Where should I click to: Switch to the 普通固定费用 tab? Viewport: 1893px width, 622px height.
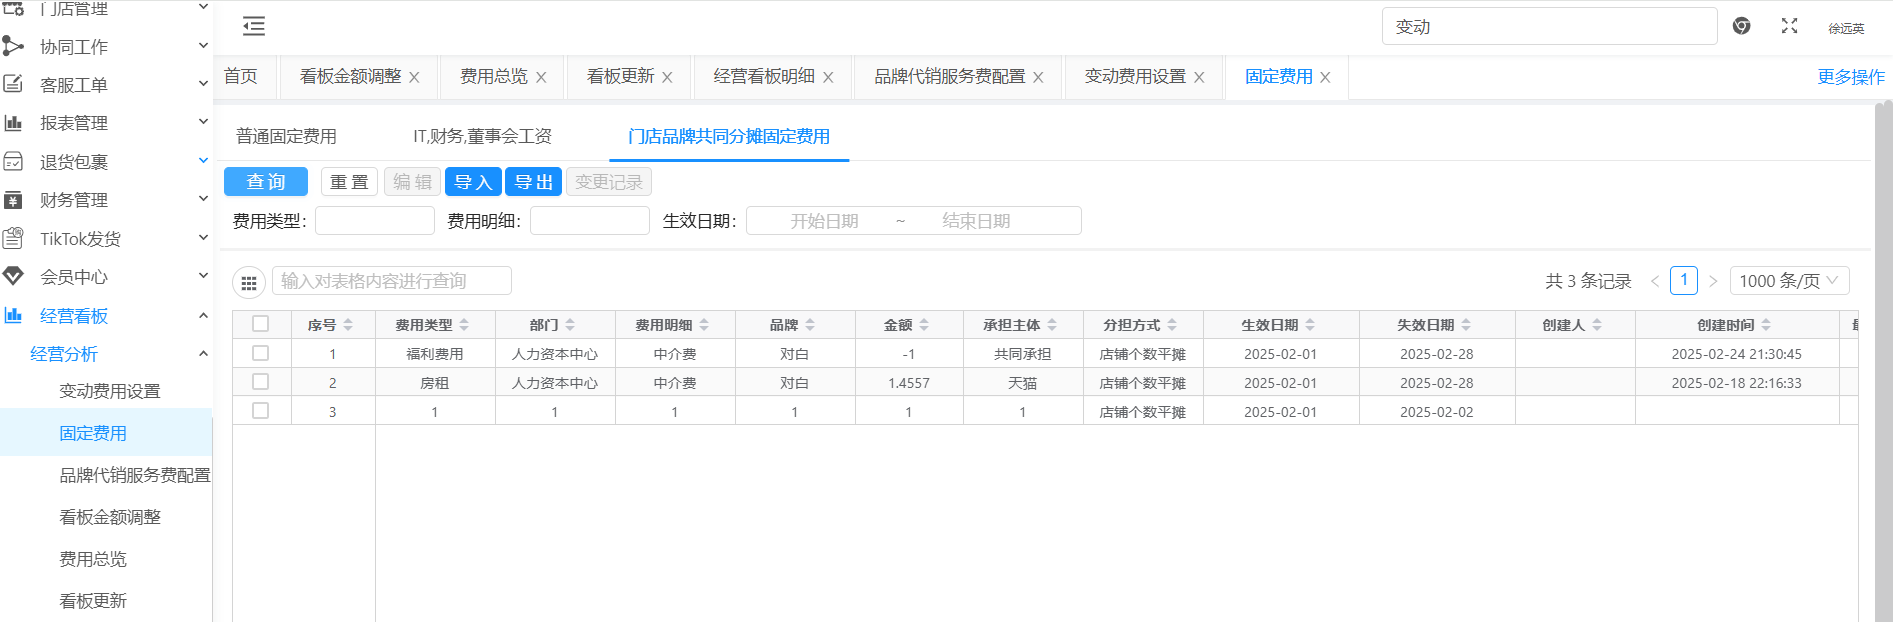pyautogui.click(x=286, y=137)
